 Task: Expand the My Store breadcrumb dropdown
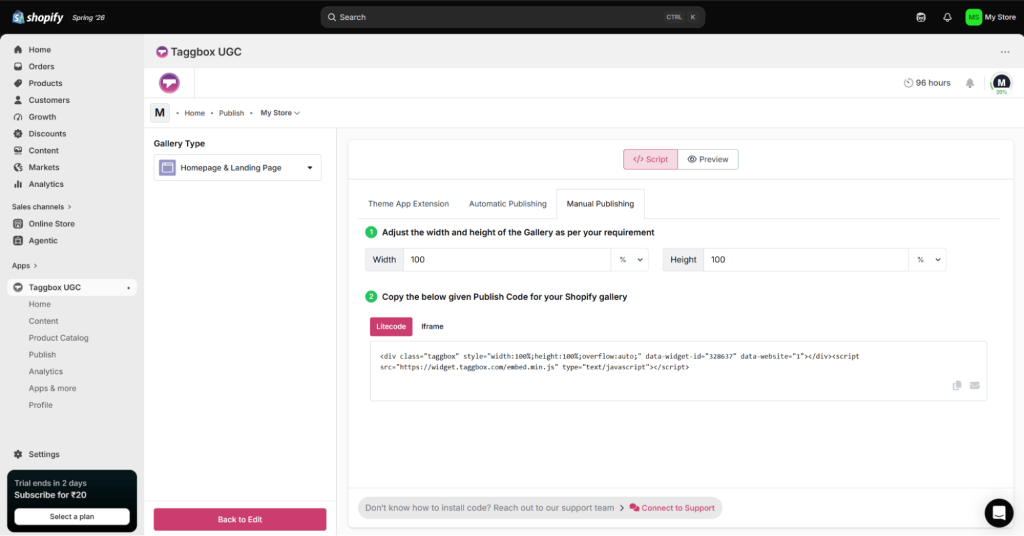click(280, 113)
